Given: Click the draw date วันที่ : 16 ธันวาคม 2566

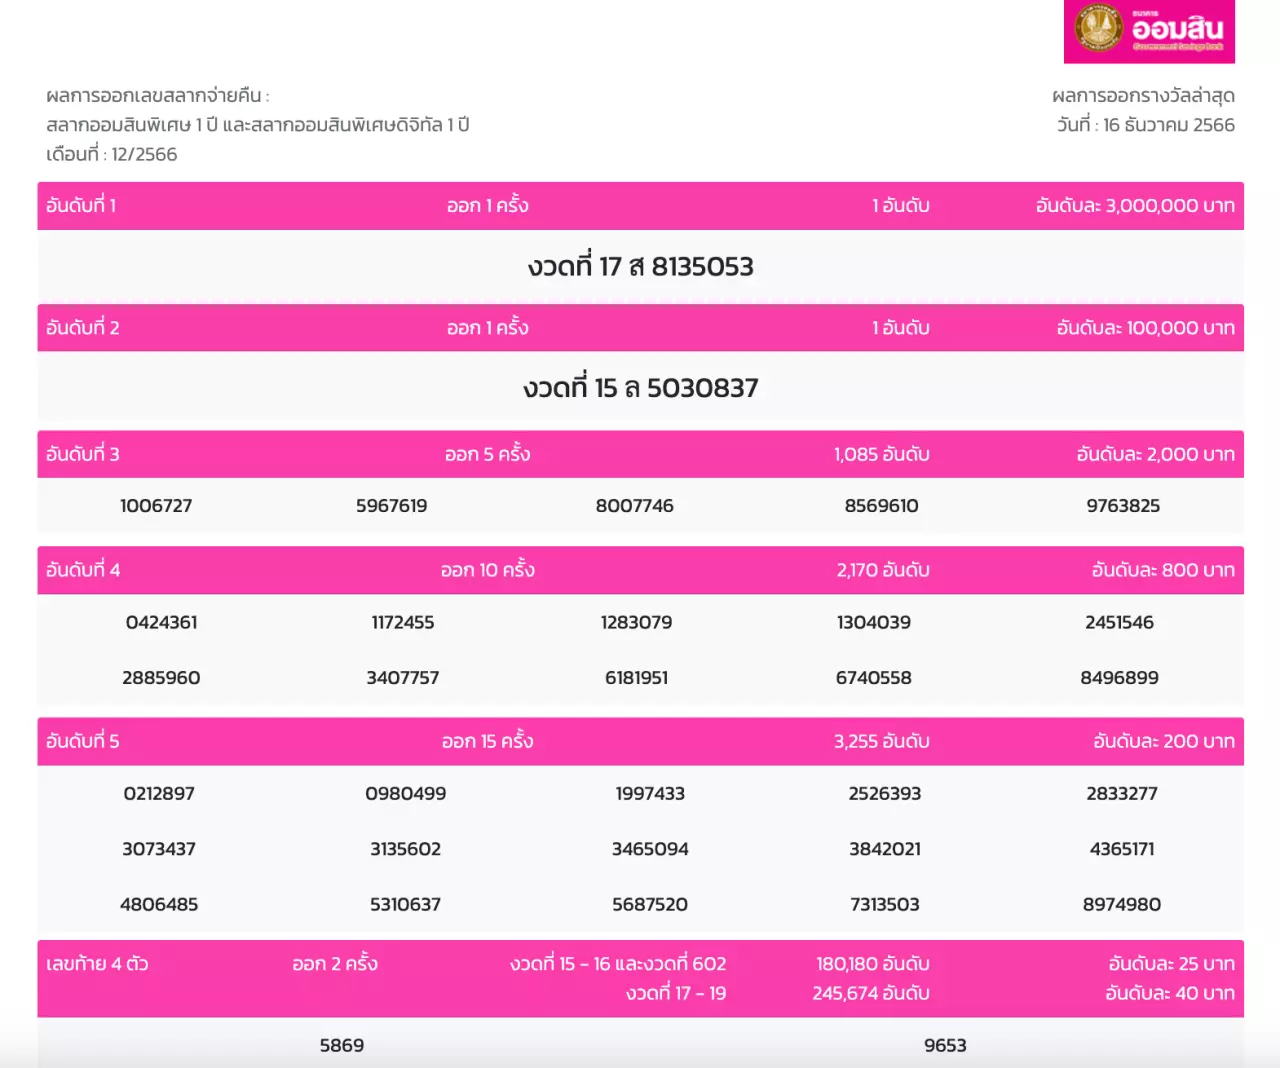Looking at the screenshot, I should (1146, 125).
